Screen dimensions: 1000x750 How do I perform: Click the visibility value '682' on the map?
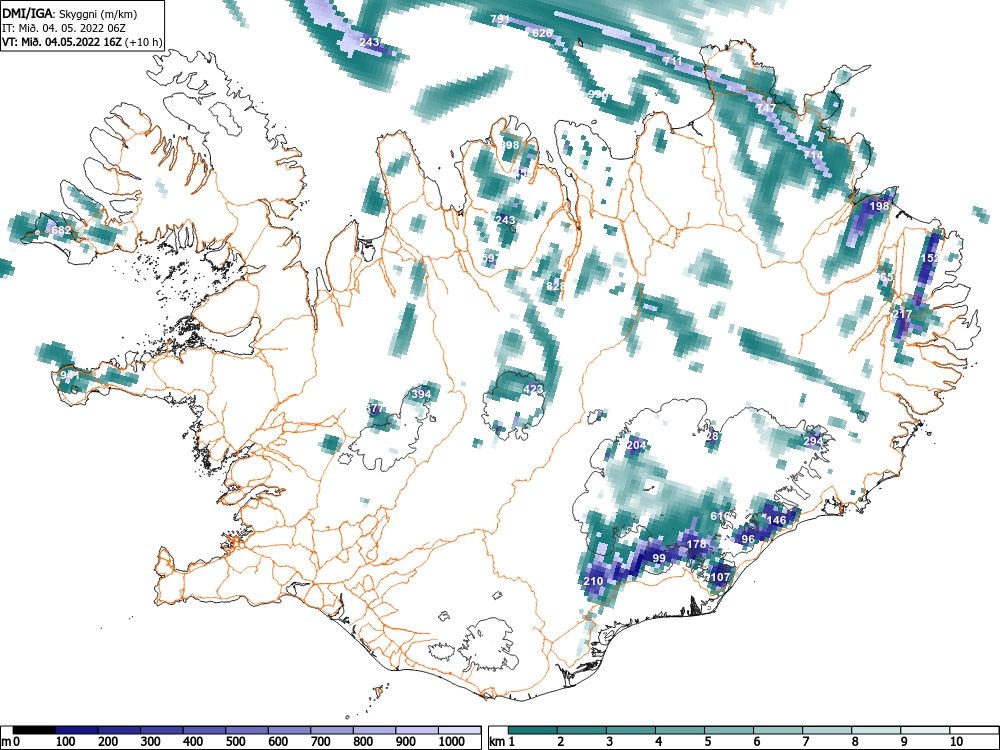(62, 230)
